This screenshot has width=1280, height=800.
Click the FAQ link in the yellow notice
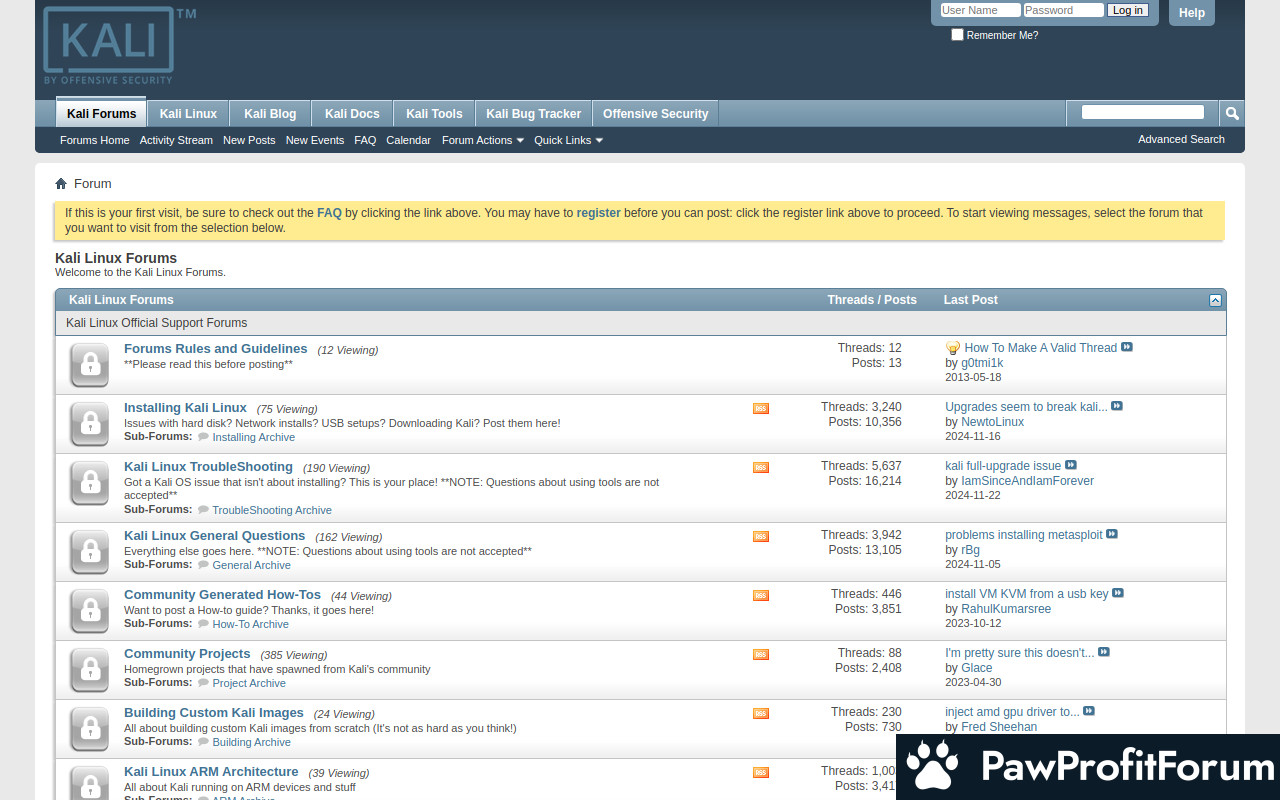tap(329, 213)
